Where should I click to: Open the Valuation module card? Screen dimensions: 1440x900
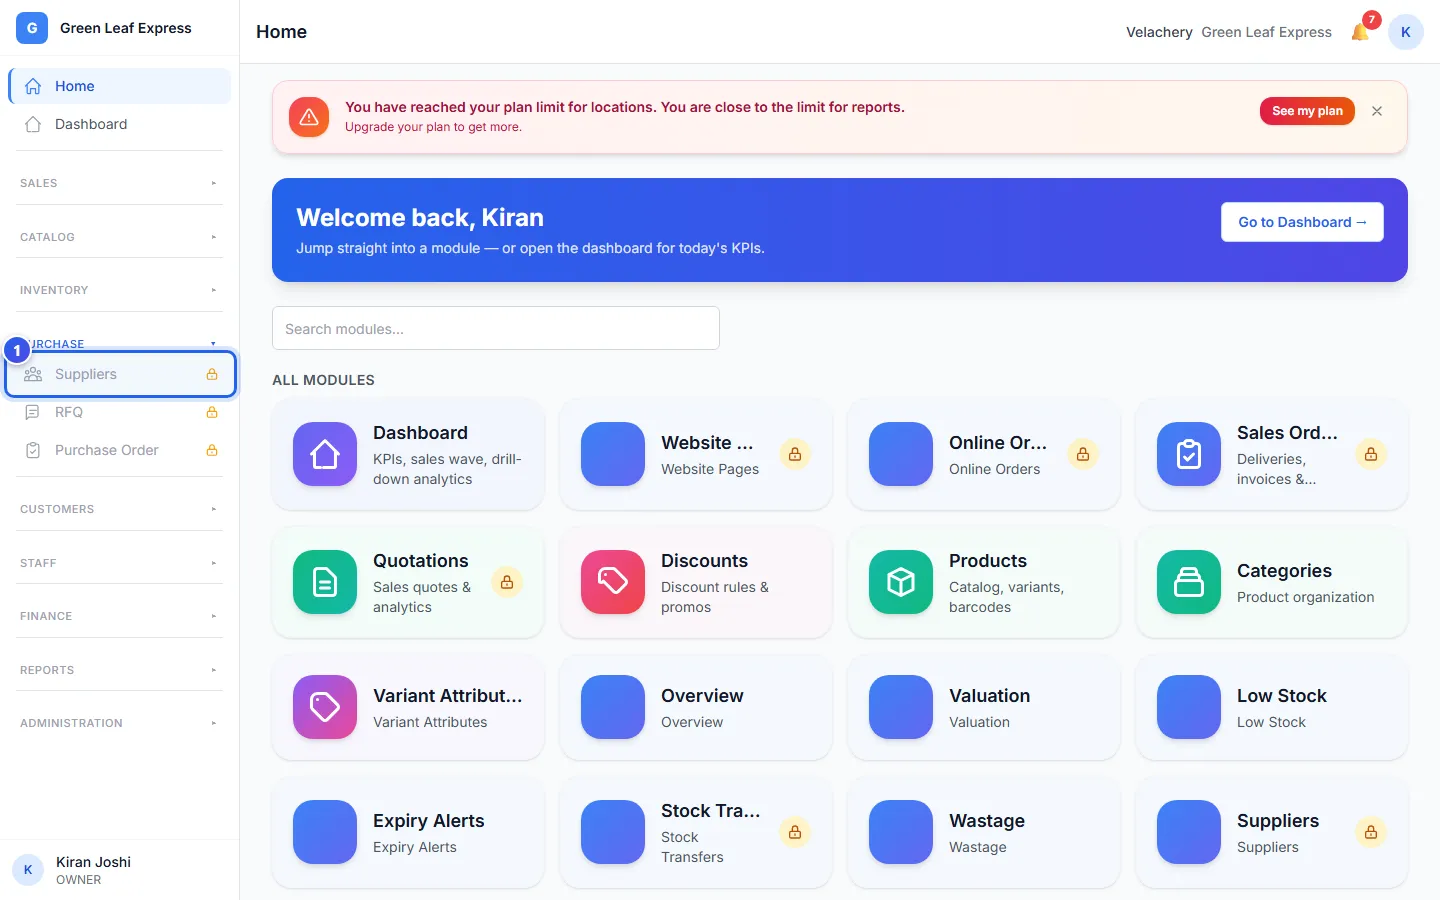pos(984,707)
